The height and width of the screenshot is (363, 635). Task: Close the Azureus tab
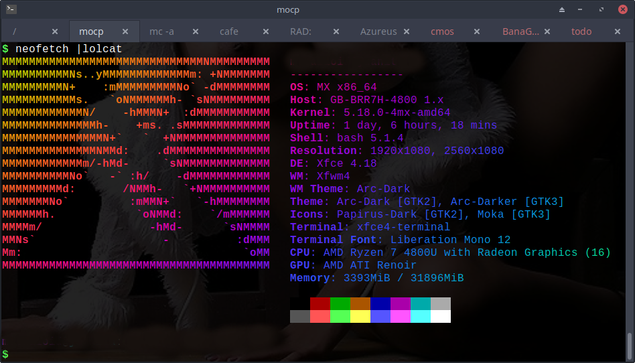tap(407, 32)
